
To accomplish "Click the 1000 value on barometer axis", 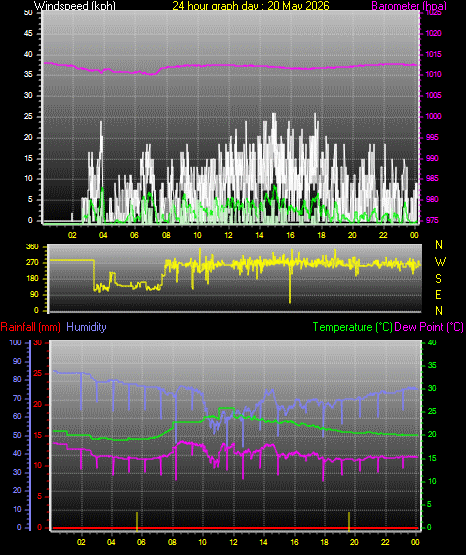I will 433,116.
